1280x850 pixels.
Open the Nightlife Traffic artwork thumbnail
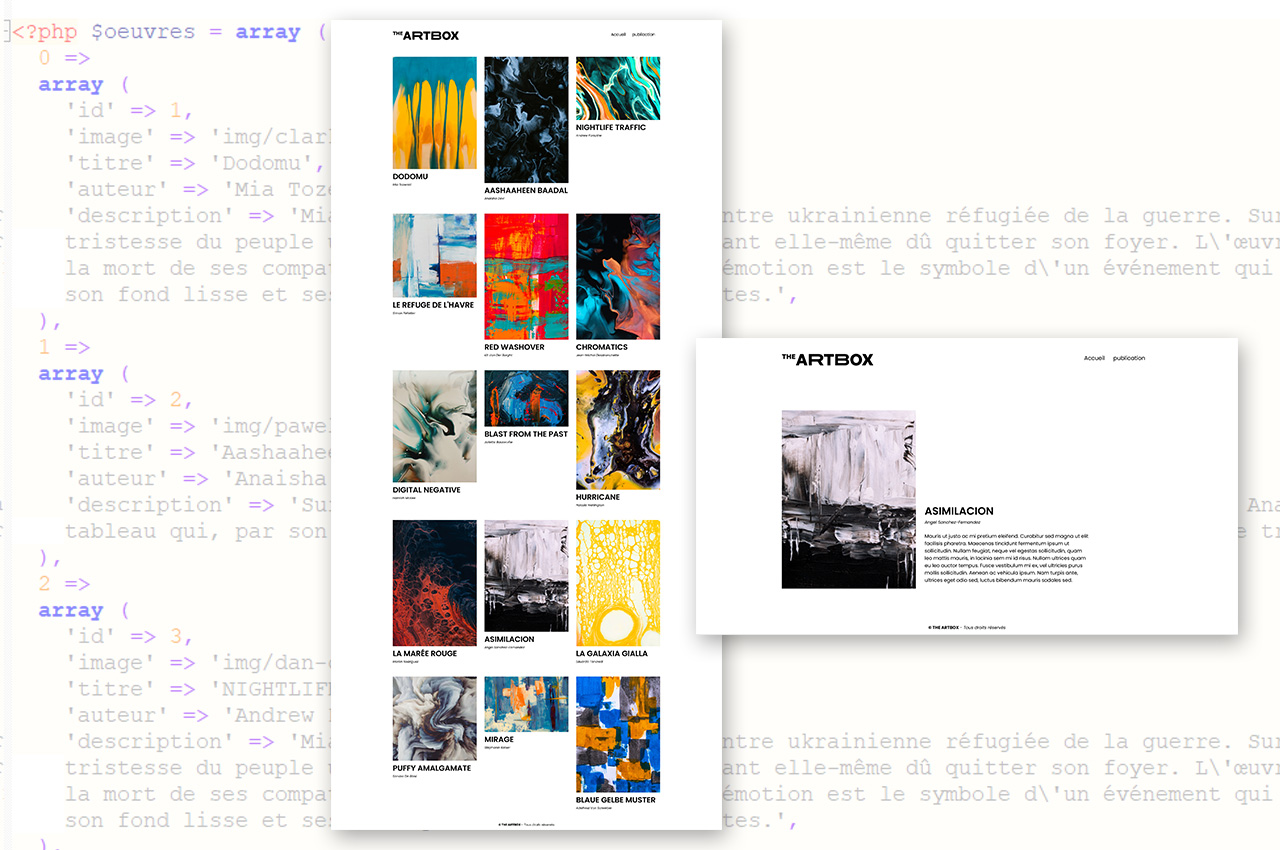(x=618, y=88)
